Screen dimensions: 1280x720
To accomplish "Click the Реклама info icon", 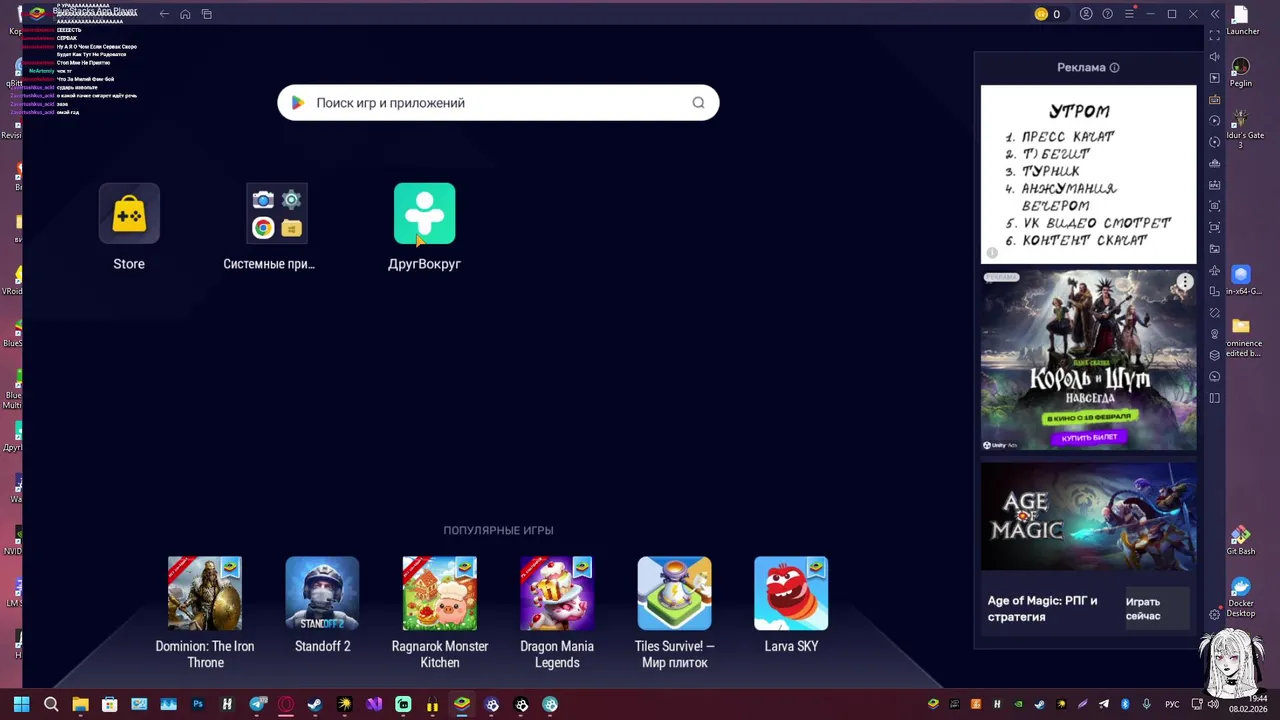I will click(x=1114, y=68).
